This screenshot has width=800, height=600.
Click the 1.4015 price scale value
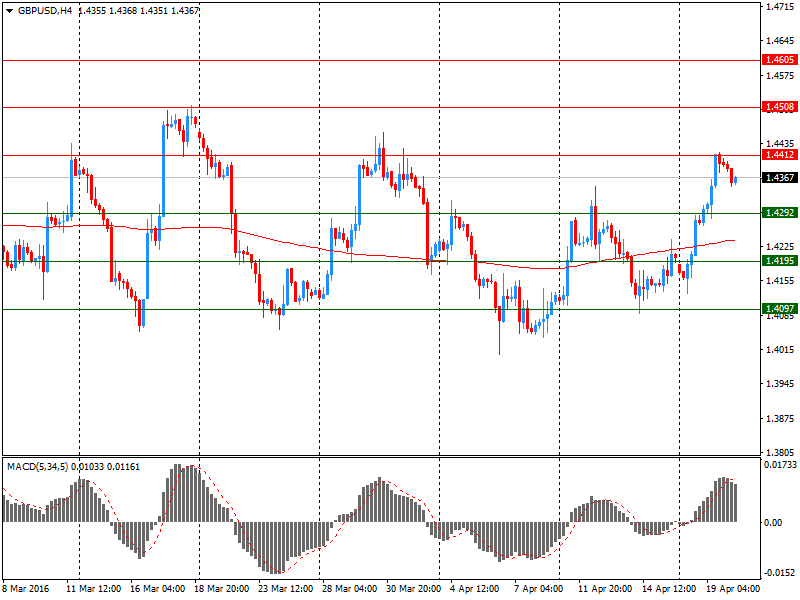click(781, 349)
